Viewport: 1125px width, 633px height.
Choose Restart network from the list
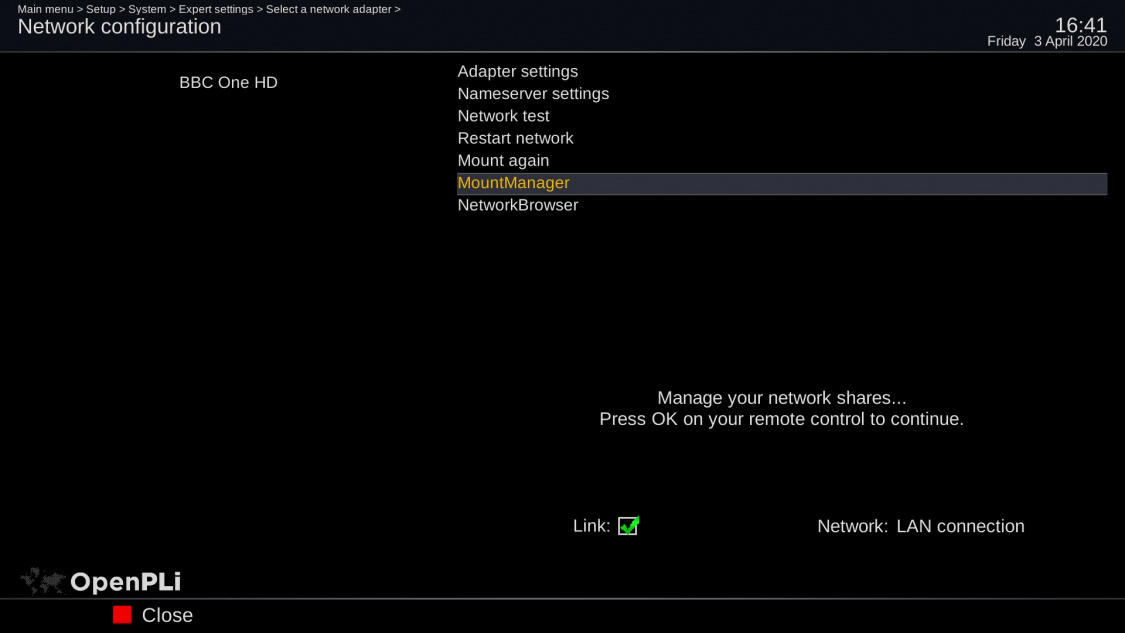click(x=515, y=138)
